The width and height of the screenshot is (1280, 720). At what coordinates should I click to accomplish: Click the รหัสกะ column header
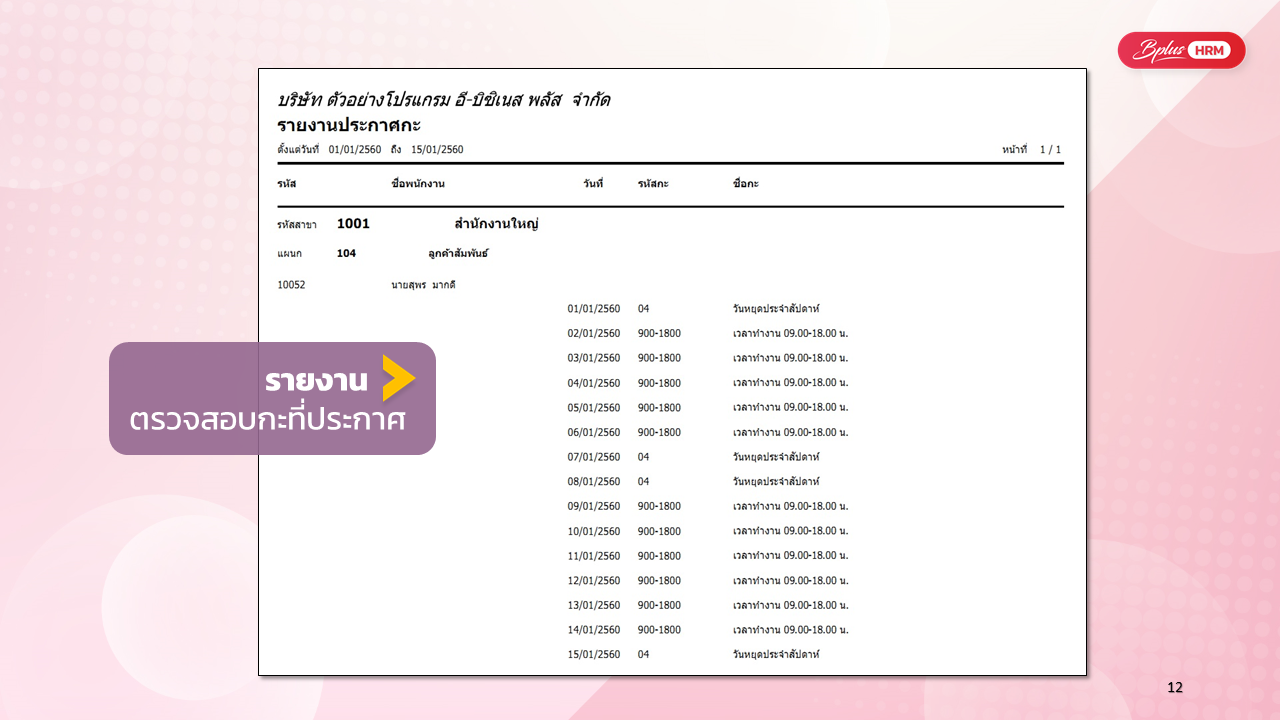pyautogui.click(x=653, y=184)
